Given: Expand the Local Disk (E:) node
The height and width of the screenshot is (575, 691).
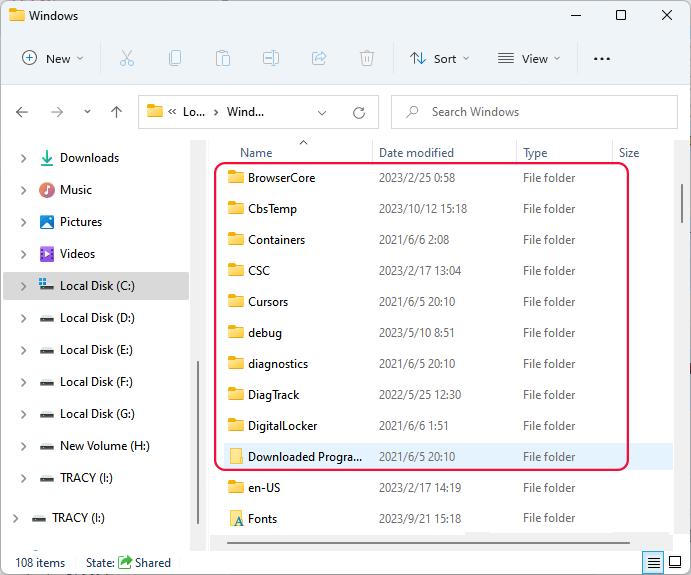Looking at the screenshot, I should click(23, 350).
